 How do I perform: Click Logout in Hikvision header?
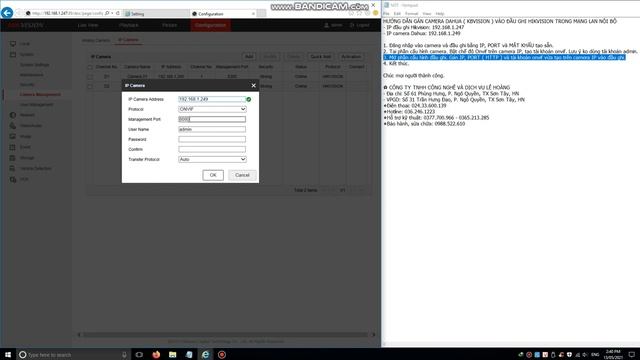point(360,25)
